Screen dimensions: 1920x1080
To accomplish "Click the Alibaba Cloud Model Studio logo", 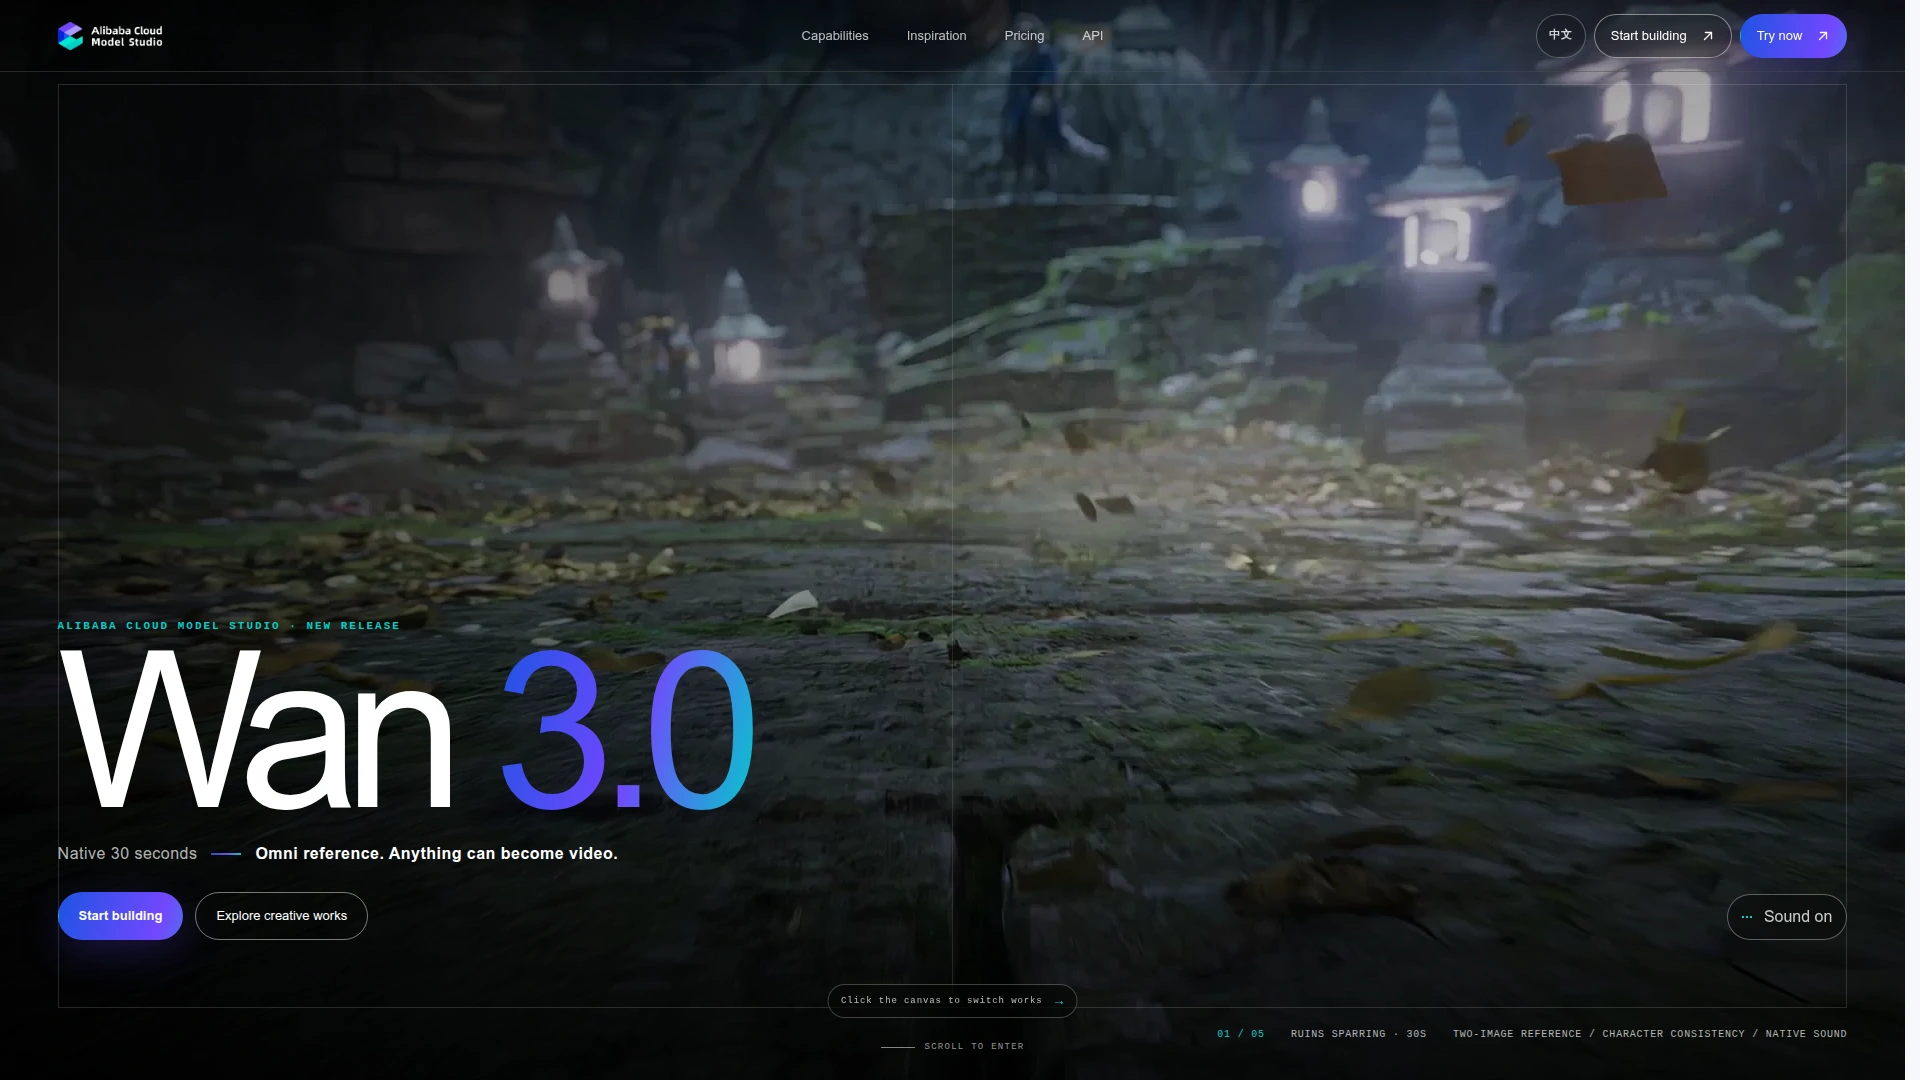I will pyautogui.click(x=110, y=36).
